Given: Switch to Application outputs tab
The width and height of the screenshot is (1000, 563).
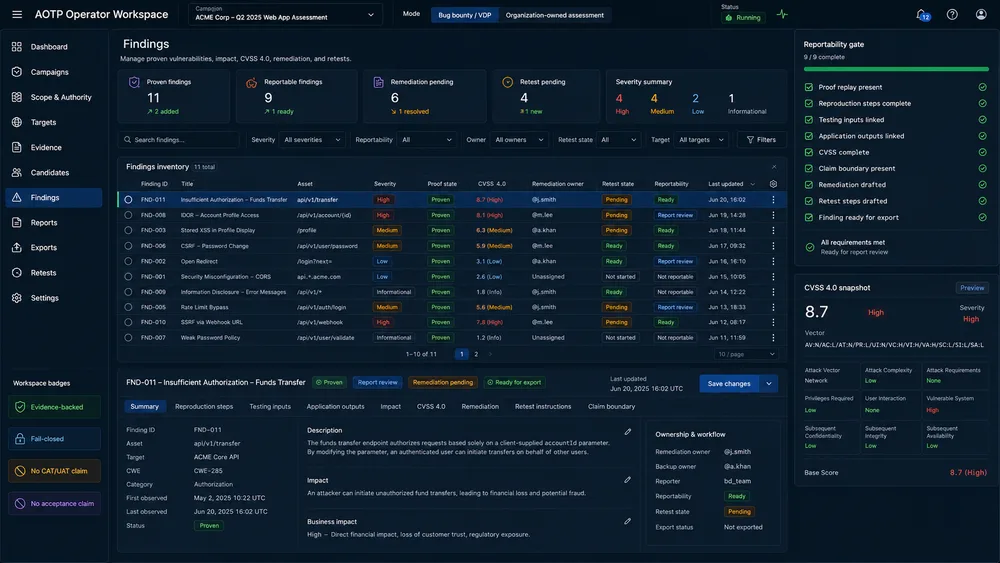Looking at the screenshot, I should (x=335, y=406).
